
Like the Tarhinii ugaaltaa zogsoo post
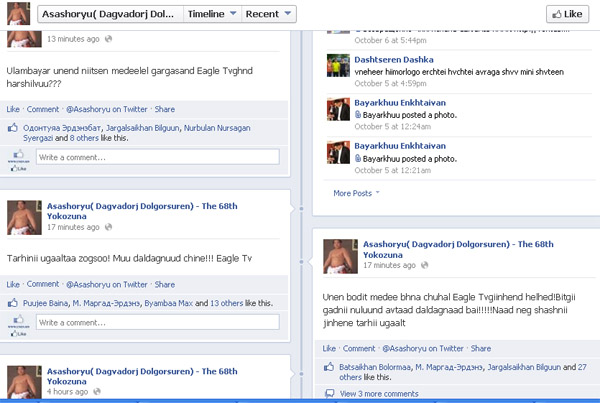[x=13, y=284]
